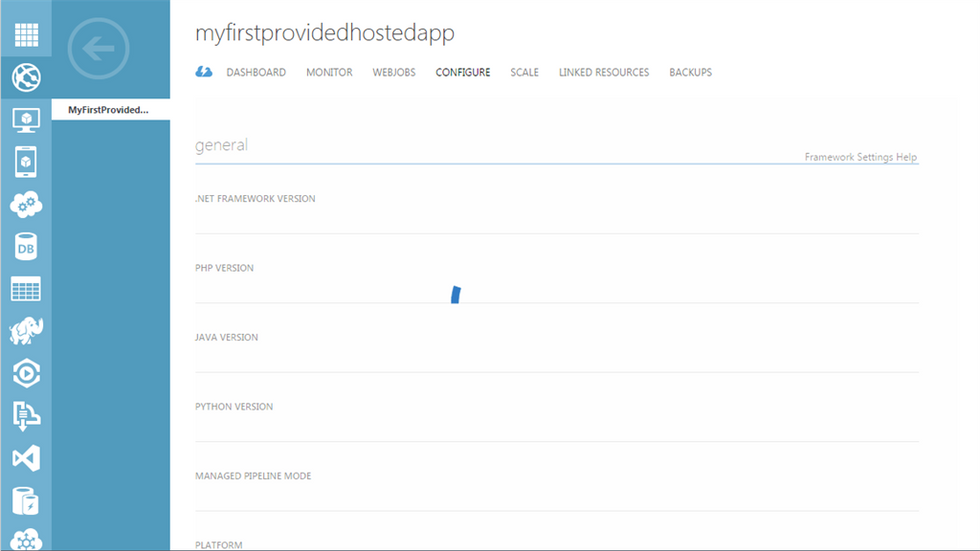Switch to the Dashboard tab

256,72
